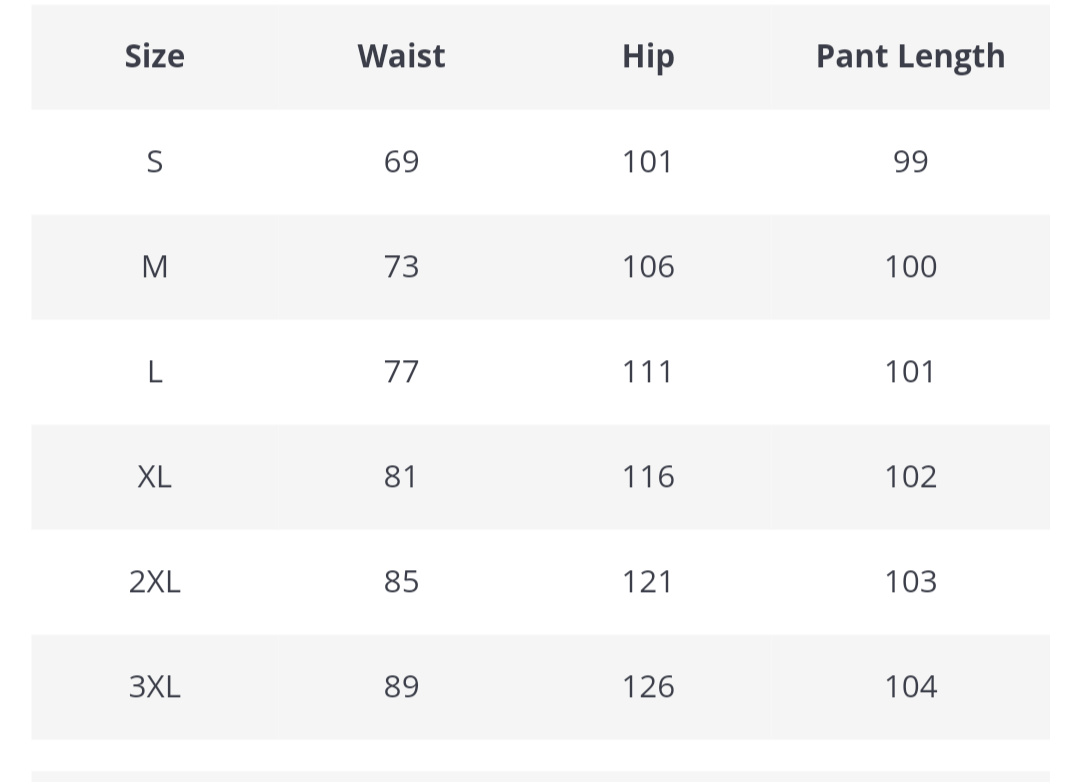This screenshot has width=1080, height=782.
Task: Click the Hip column header
Action: pyautogui.click(x=648, y=56)
